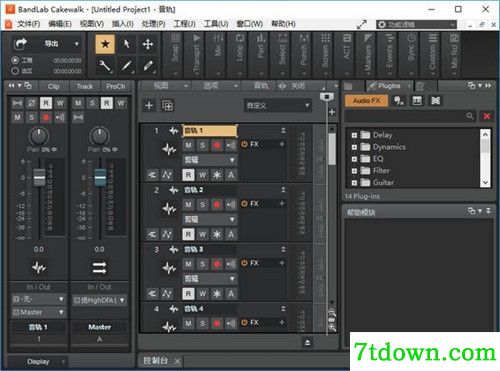The width and height of the screenshot is (500, 371).
Task: Click the duplicate track icon
Action: tap(167, 106)
